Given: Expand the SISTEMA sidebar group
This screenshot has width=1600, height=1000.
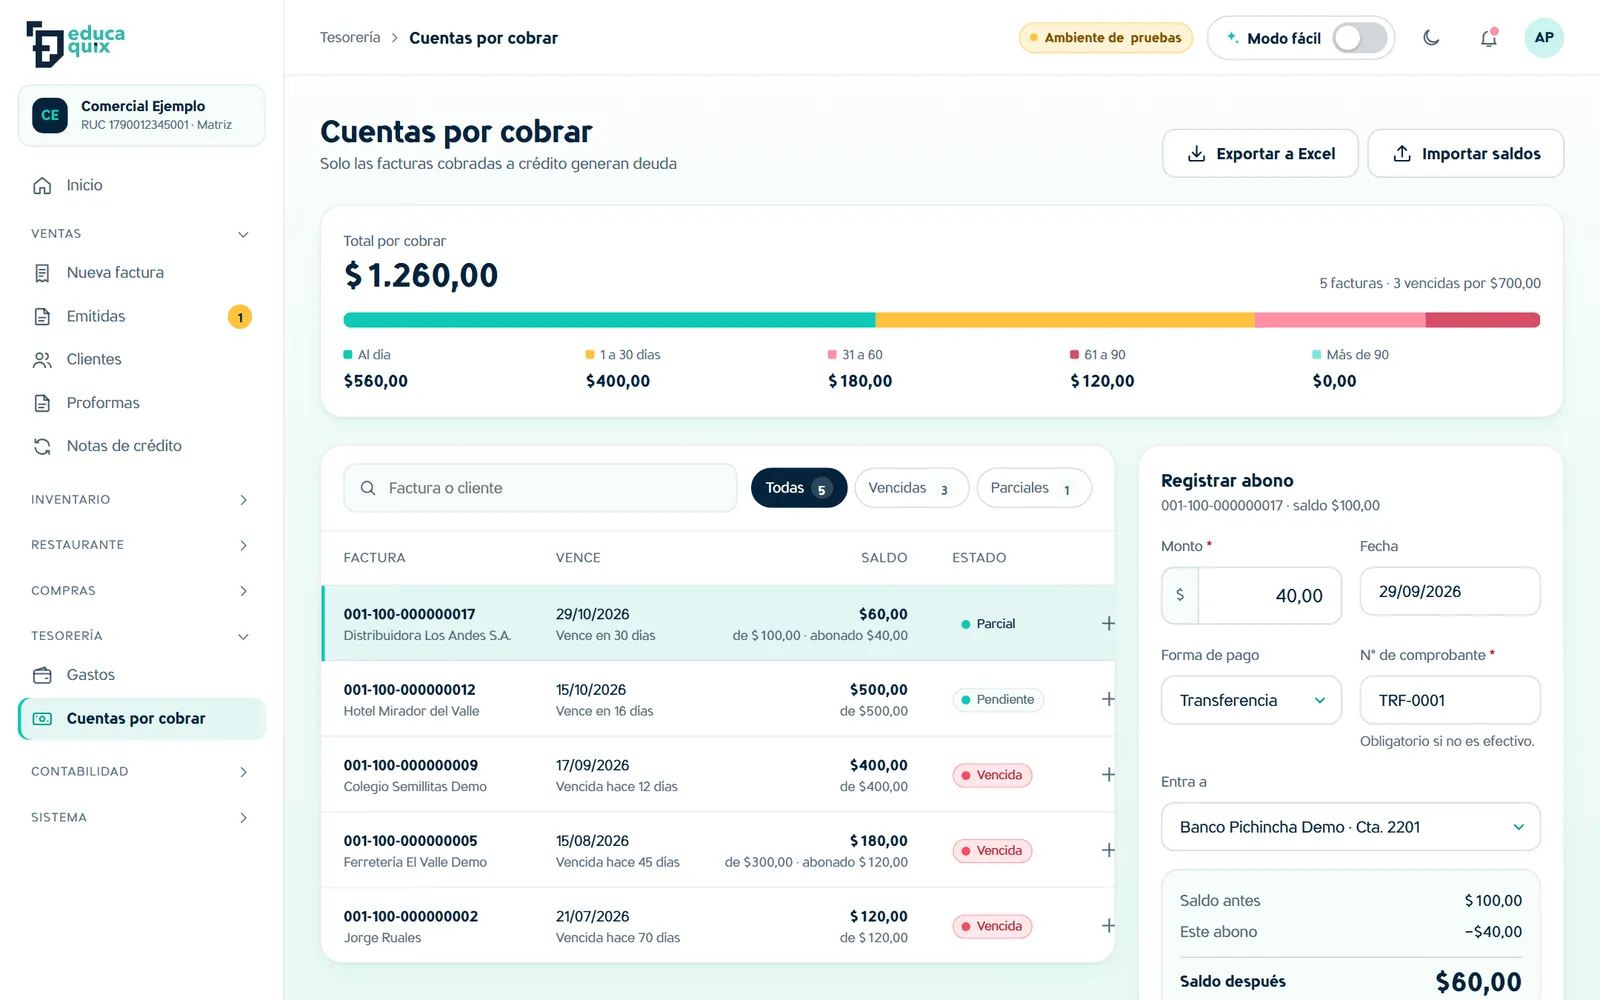Looking at the screenshot, I should click(142, 818).
